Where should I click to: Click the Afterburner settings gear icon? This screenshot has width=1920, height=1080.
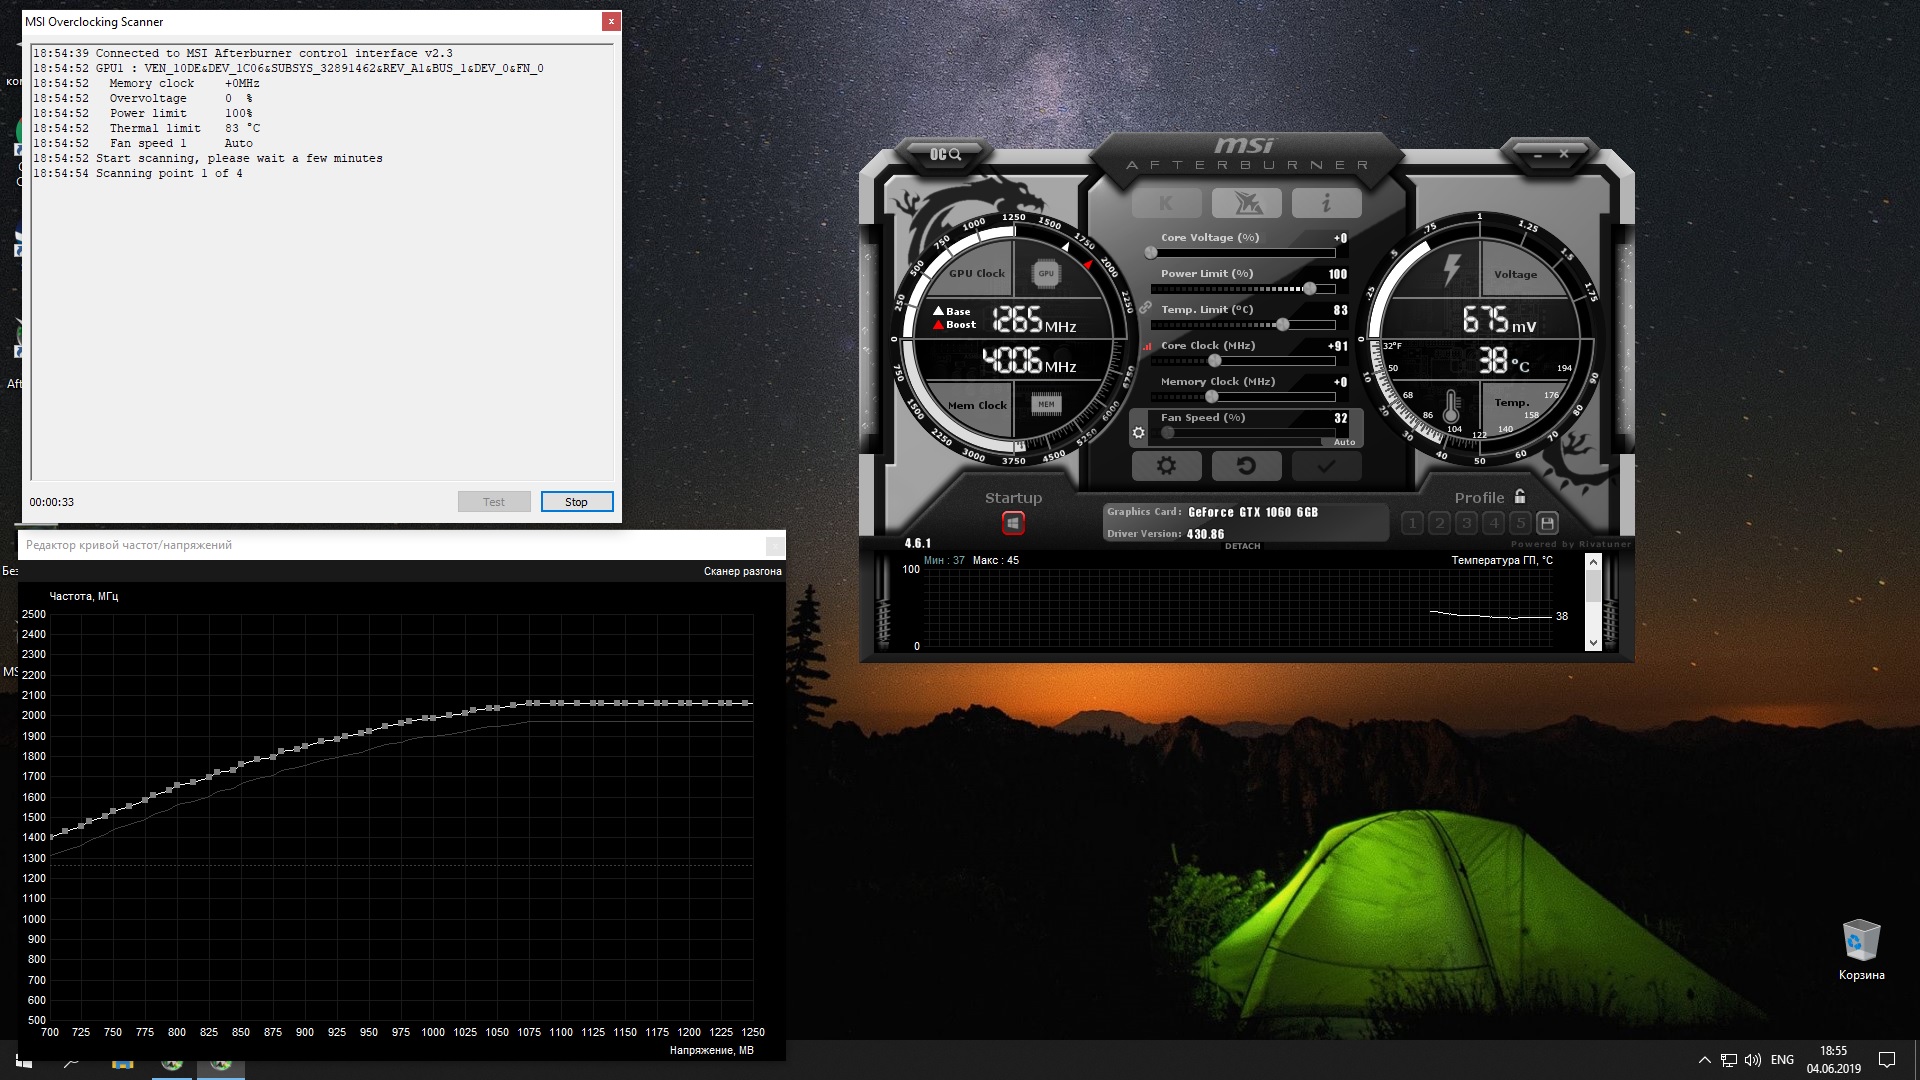click(x=1166, y=465)
